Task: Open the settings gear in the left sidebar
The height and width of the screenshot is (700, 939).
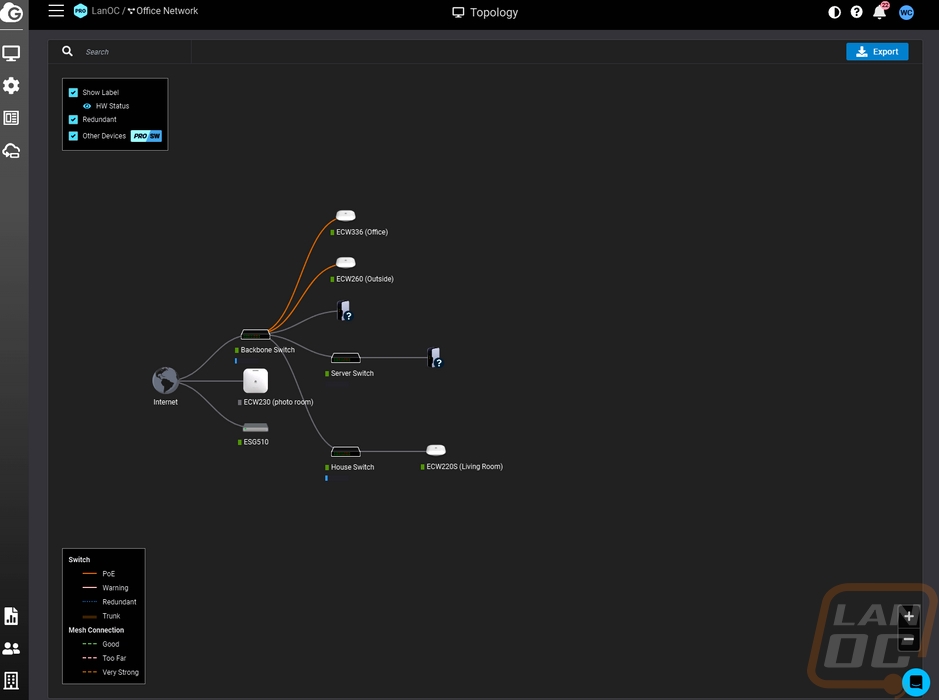Action: tap(11, 86)
